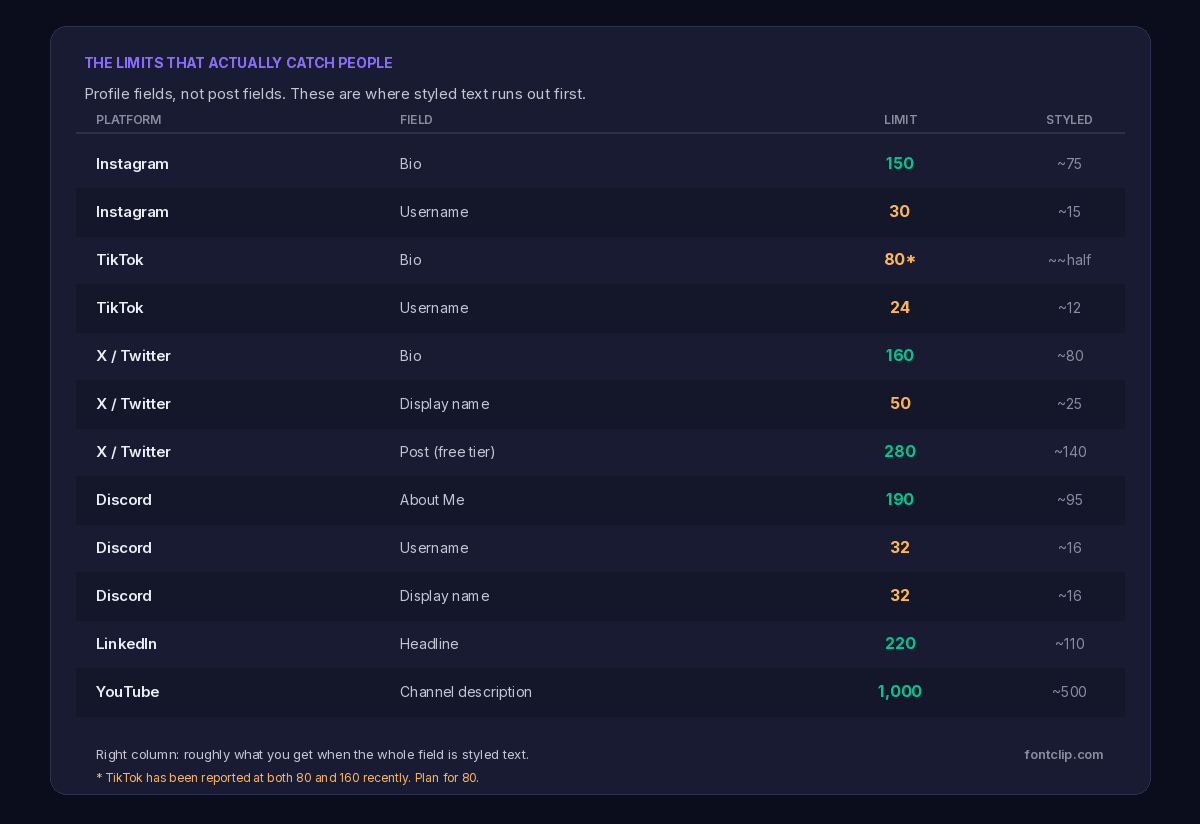Select the limit value 50
Image resolution: width=1200 pixels, height=824 pixels.
pyautogui.click(x=900, y=403)
